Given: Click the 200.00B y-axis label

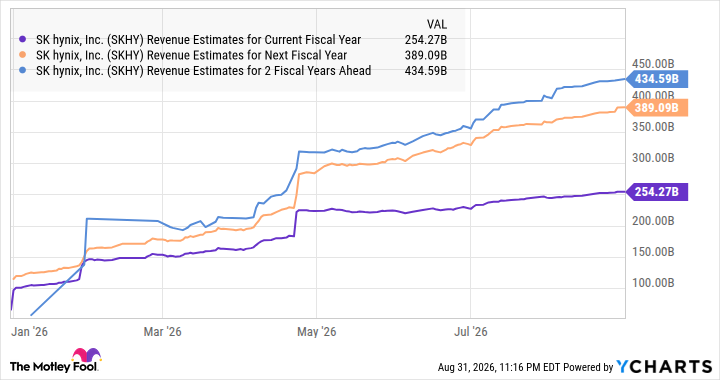Looking at the screenshot, I should coord(653,221).
